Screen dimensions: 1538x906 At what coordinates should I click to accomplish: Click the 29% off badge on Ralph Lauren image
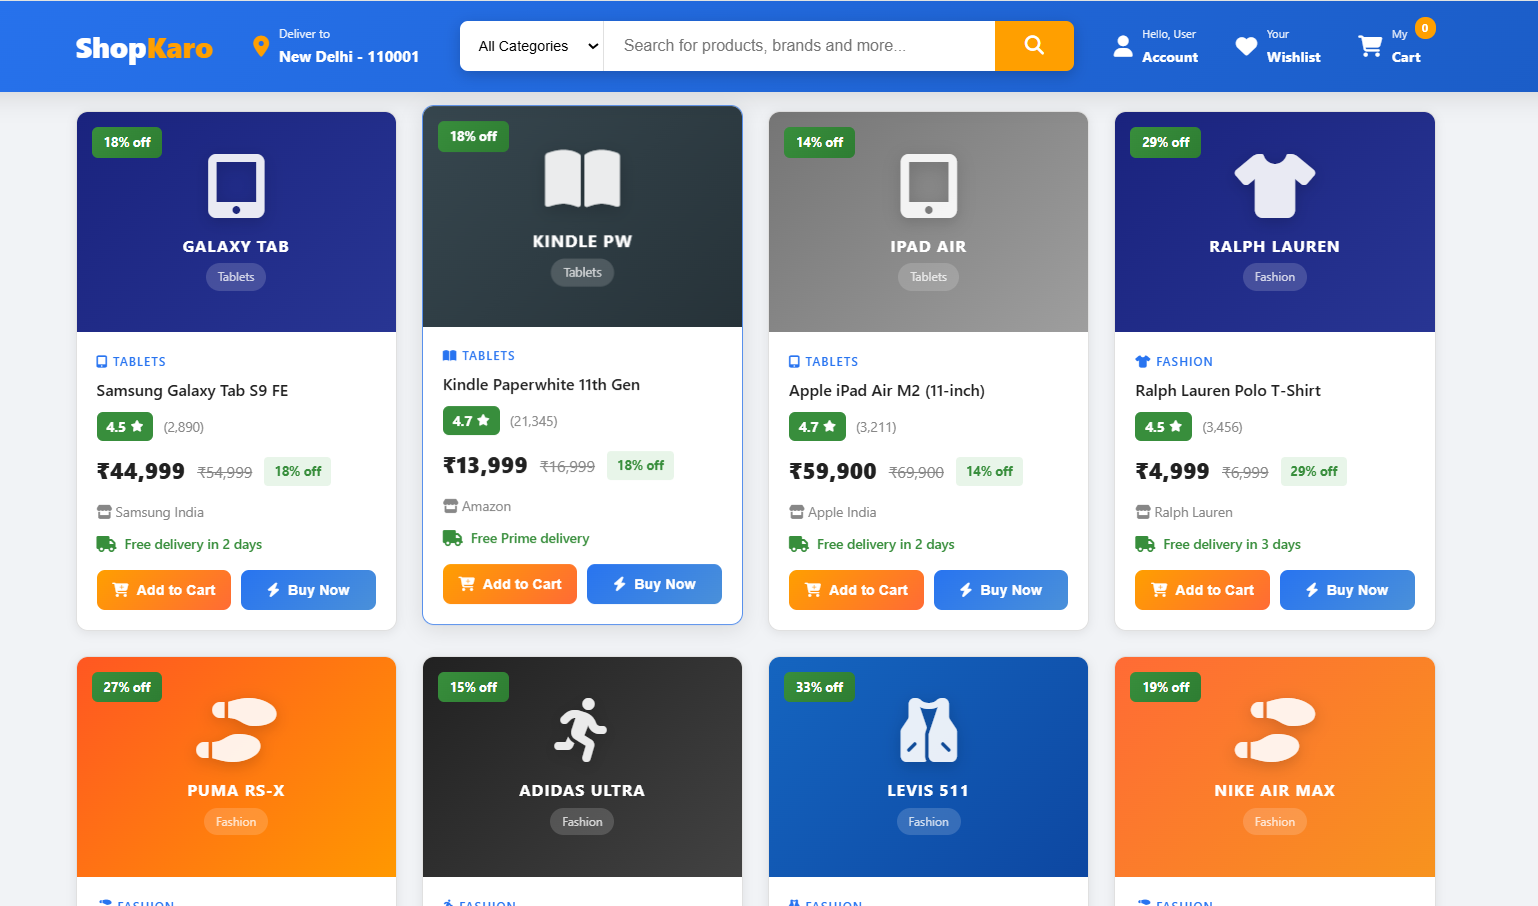click(x=1166, y=142)
